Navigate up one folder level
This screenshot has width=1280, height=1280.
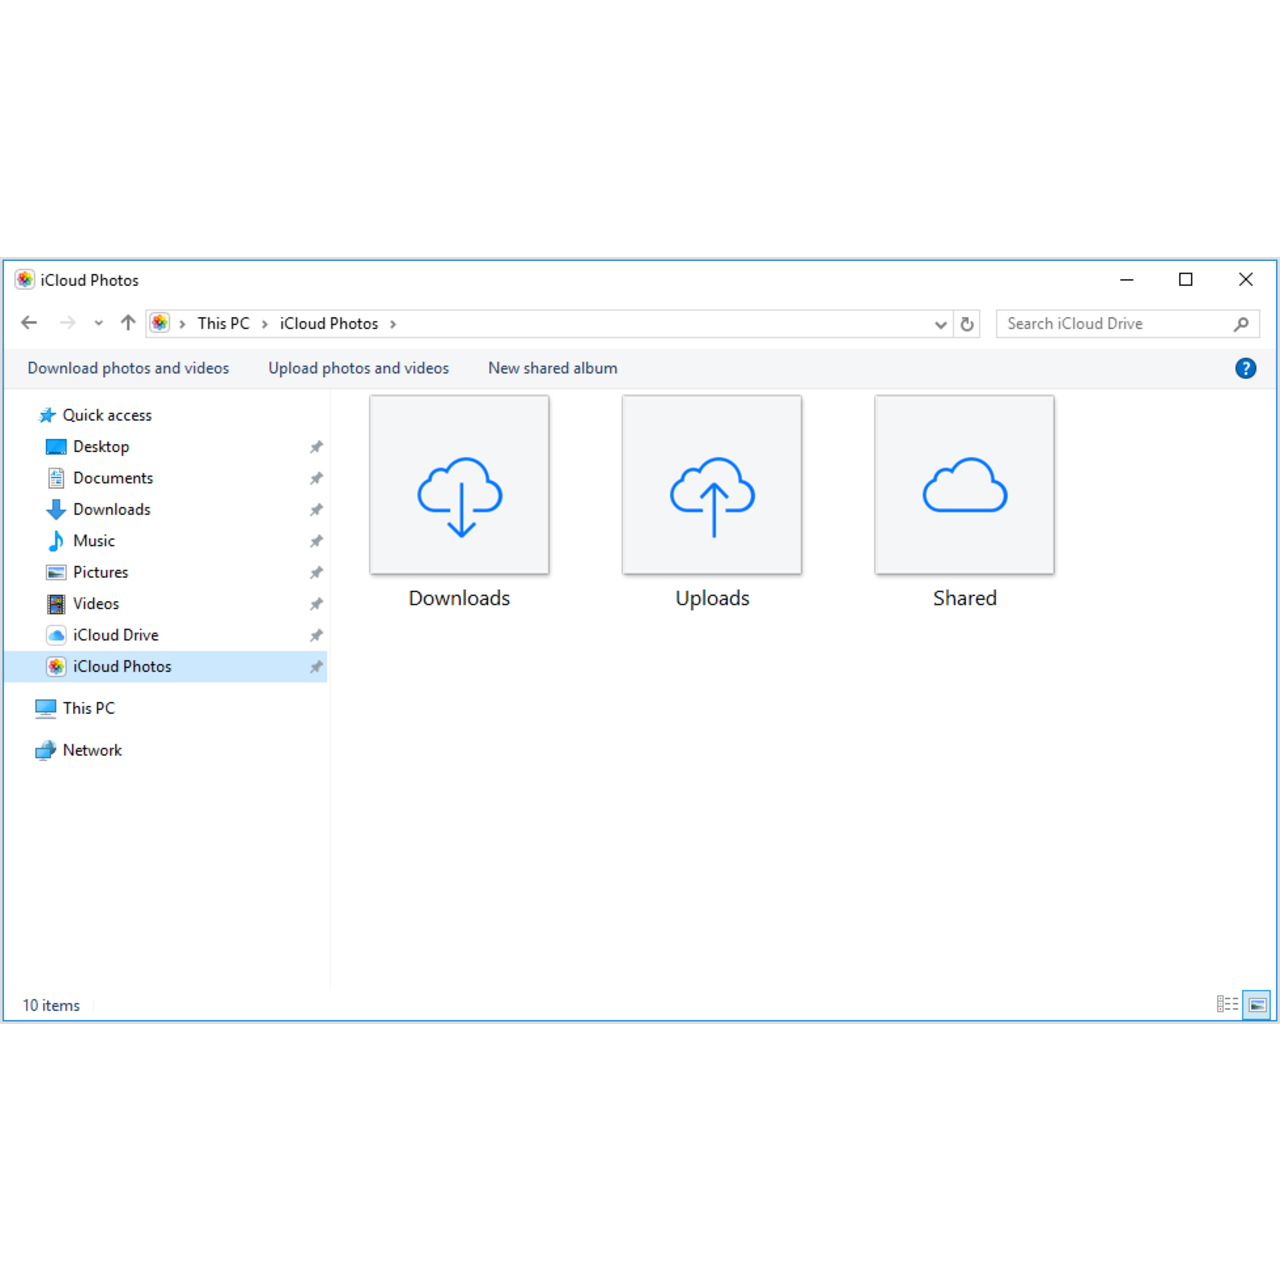[128, 322]
